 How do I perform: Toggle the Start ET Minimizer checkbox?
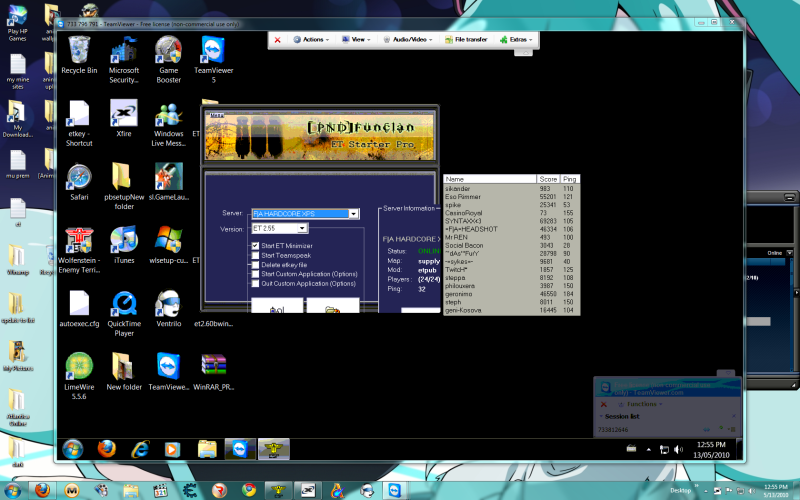255,246
